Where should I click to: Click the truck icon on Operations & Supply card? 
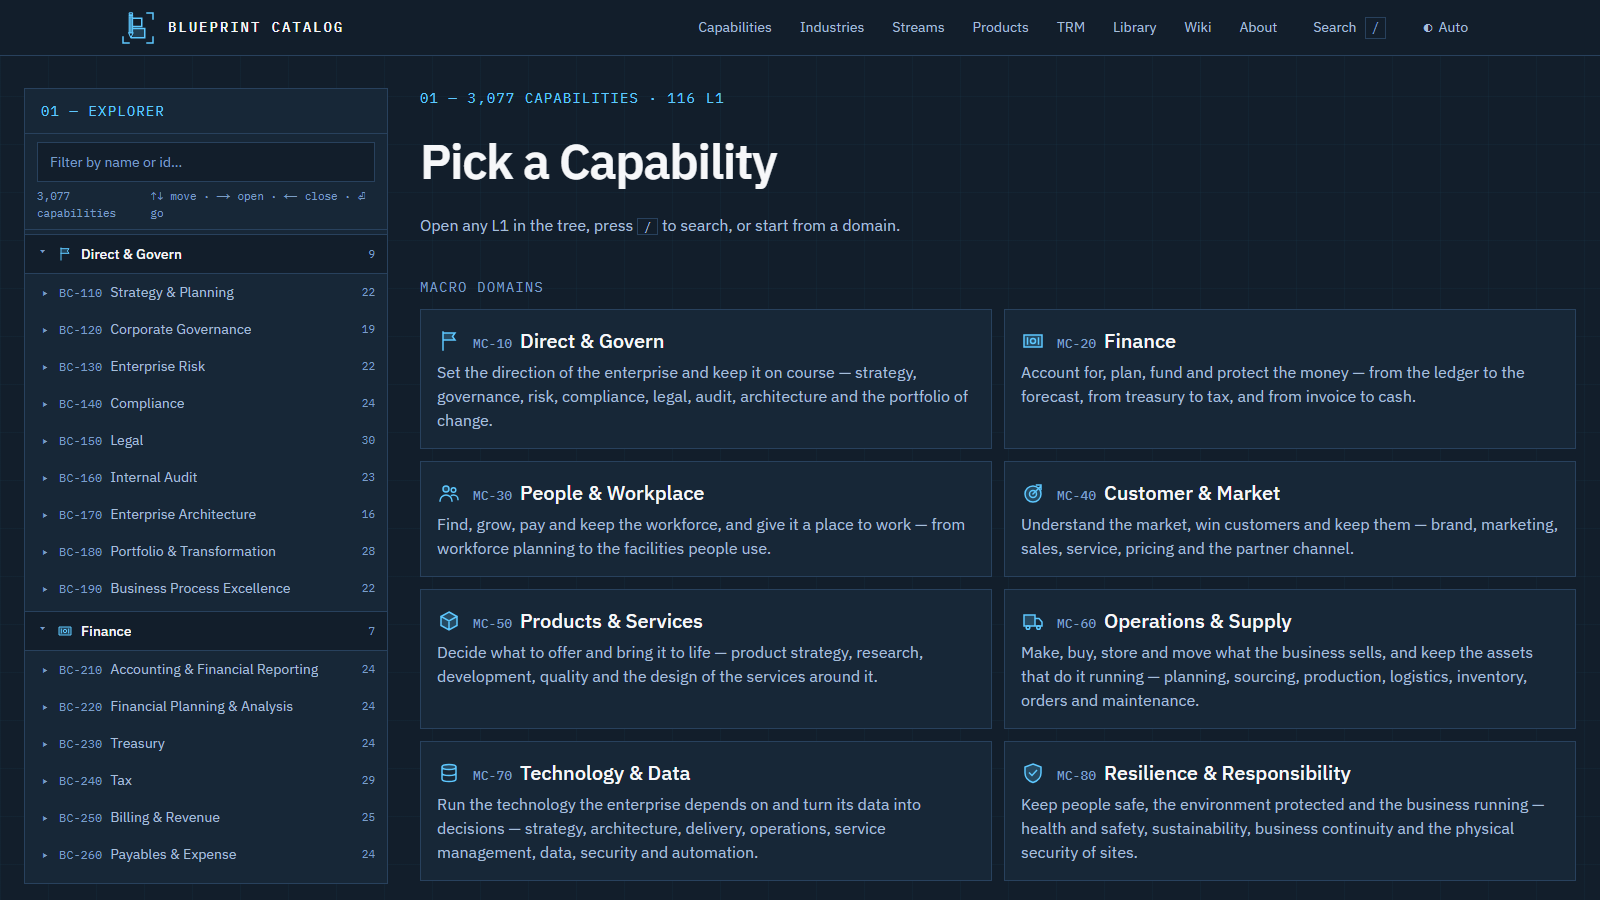[1033, 621]
